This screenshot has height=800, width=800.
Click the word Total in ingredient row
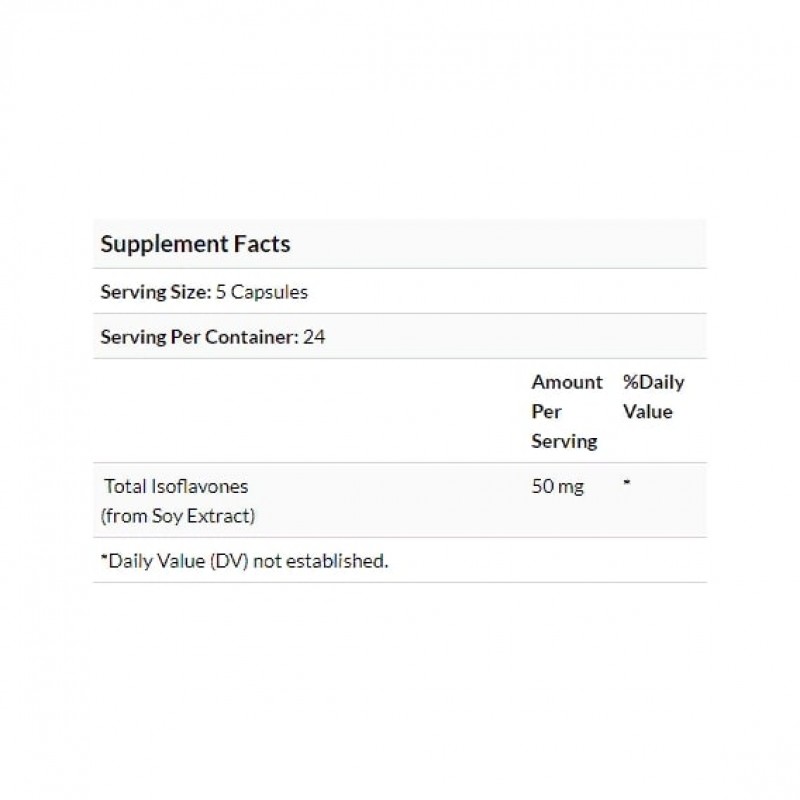tap(126, 486)
